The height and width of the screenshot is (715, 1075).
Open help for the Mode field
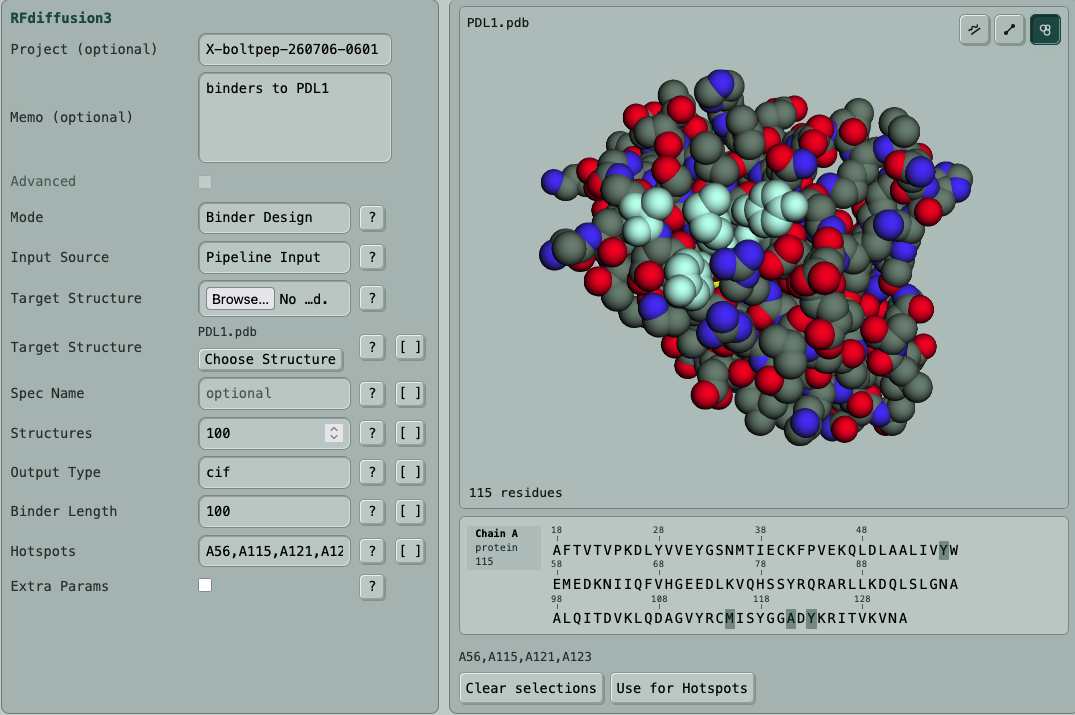click(x=372, y=217)
